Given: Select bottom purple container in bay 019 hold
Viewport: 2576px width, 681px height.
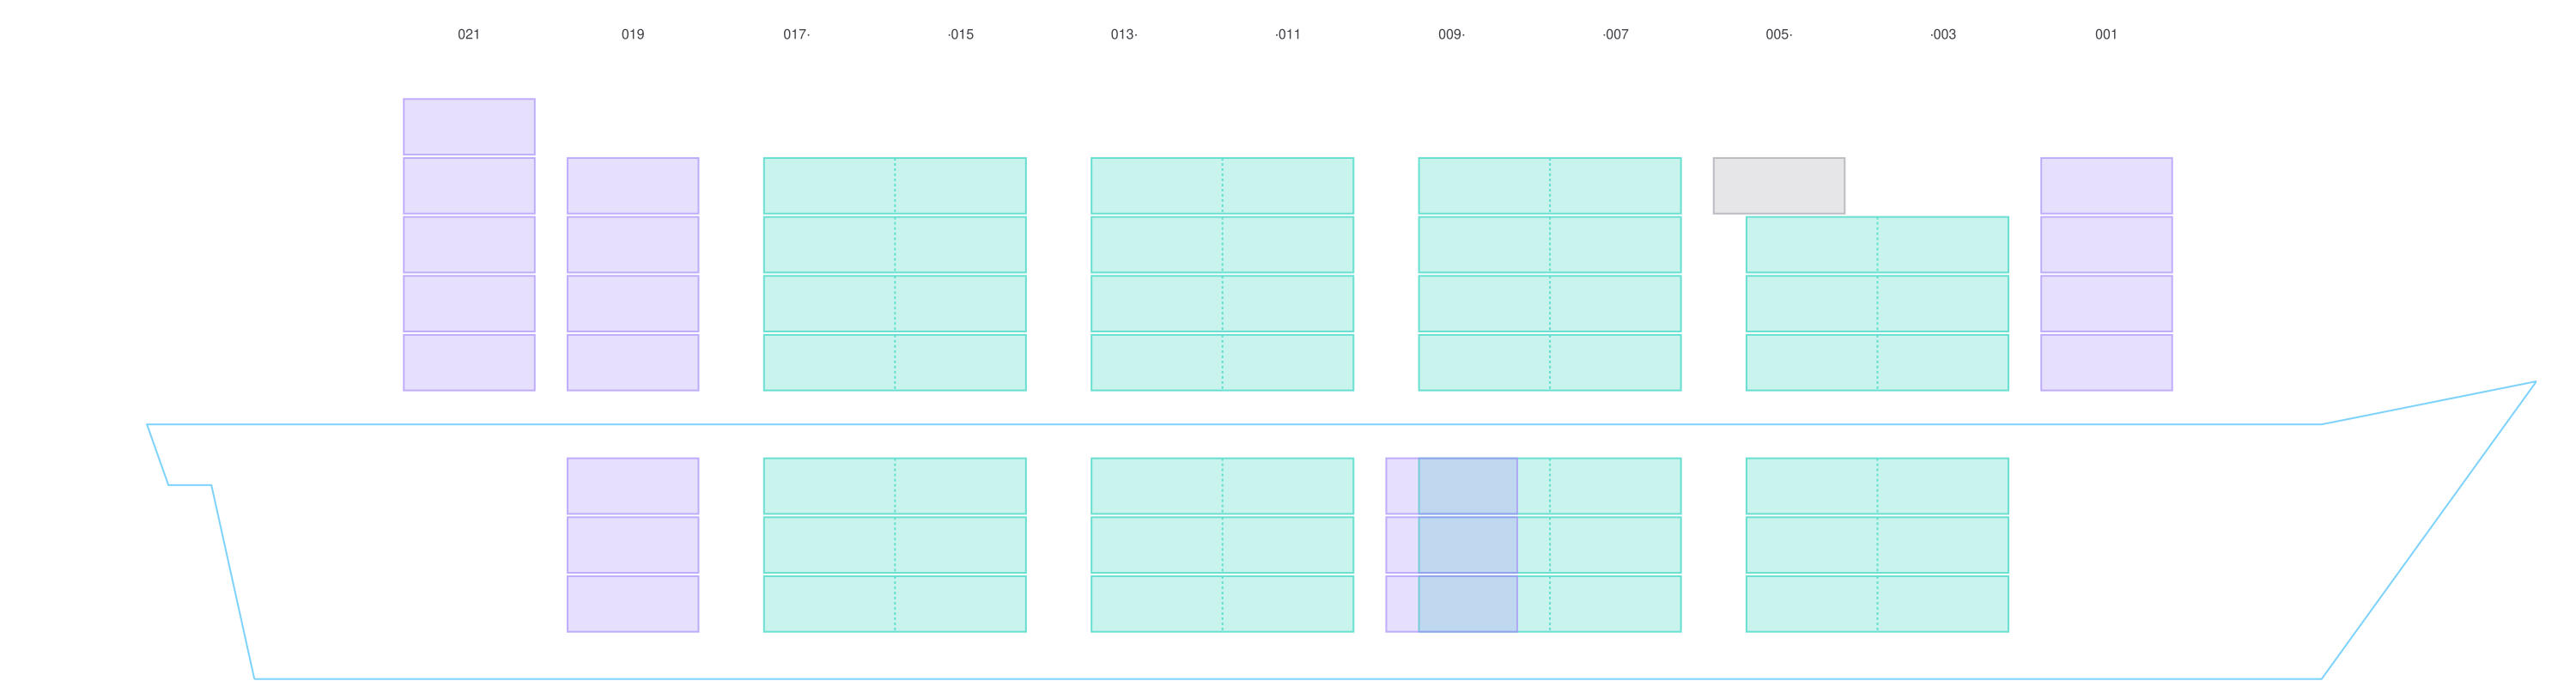Looking at the screenshot, I should pos(632,603).
